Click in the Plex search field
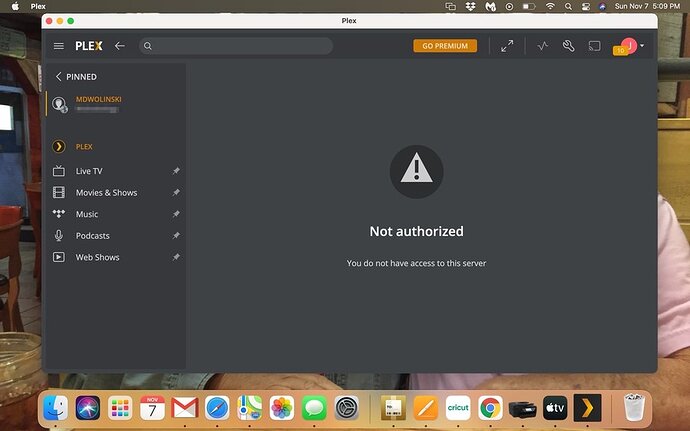This screenshot has height=431, width=690. point(236,46)
